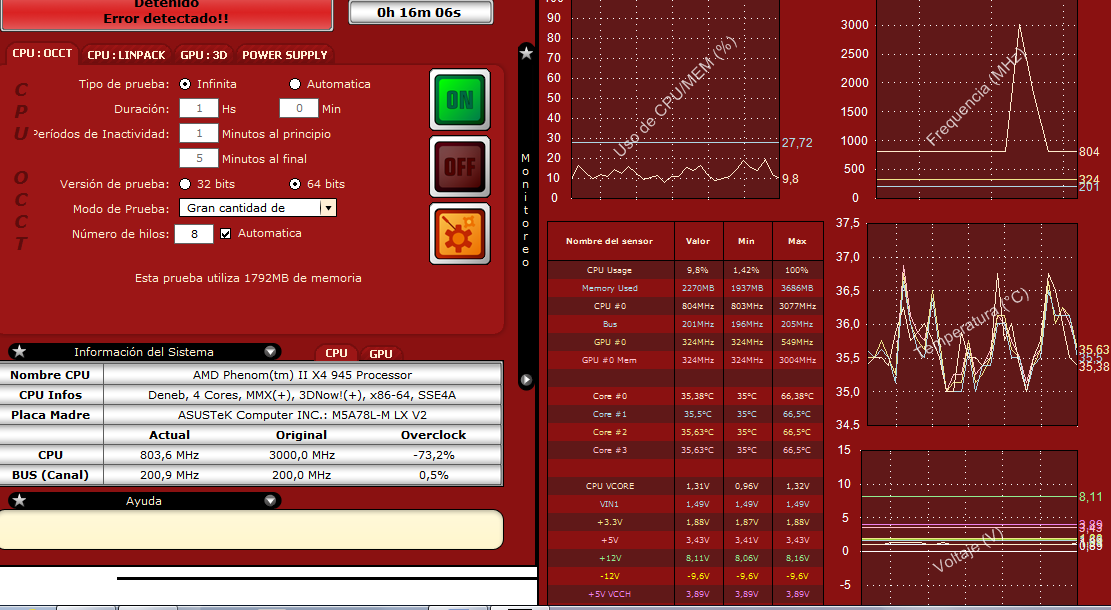Choose the 64 bits test version
This screenshot has width=1111, height=610.
click(x=295, y=183)
